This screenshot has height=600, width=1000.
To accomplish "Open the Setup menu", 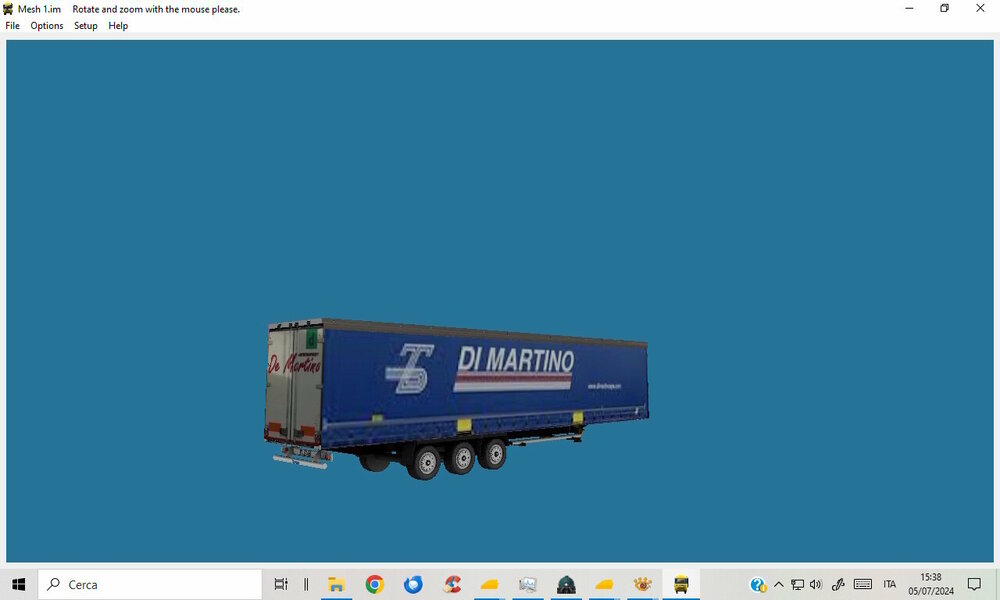I will (x=85, y=26).
